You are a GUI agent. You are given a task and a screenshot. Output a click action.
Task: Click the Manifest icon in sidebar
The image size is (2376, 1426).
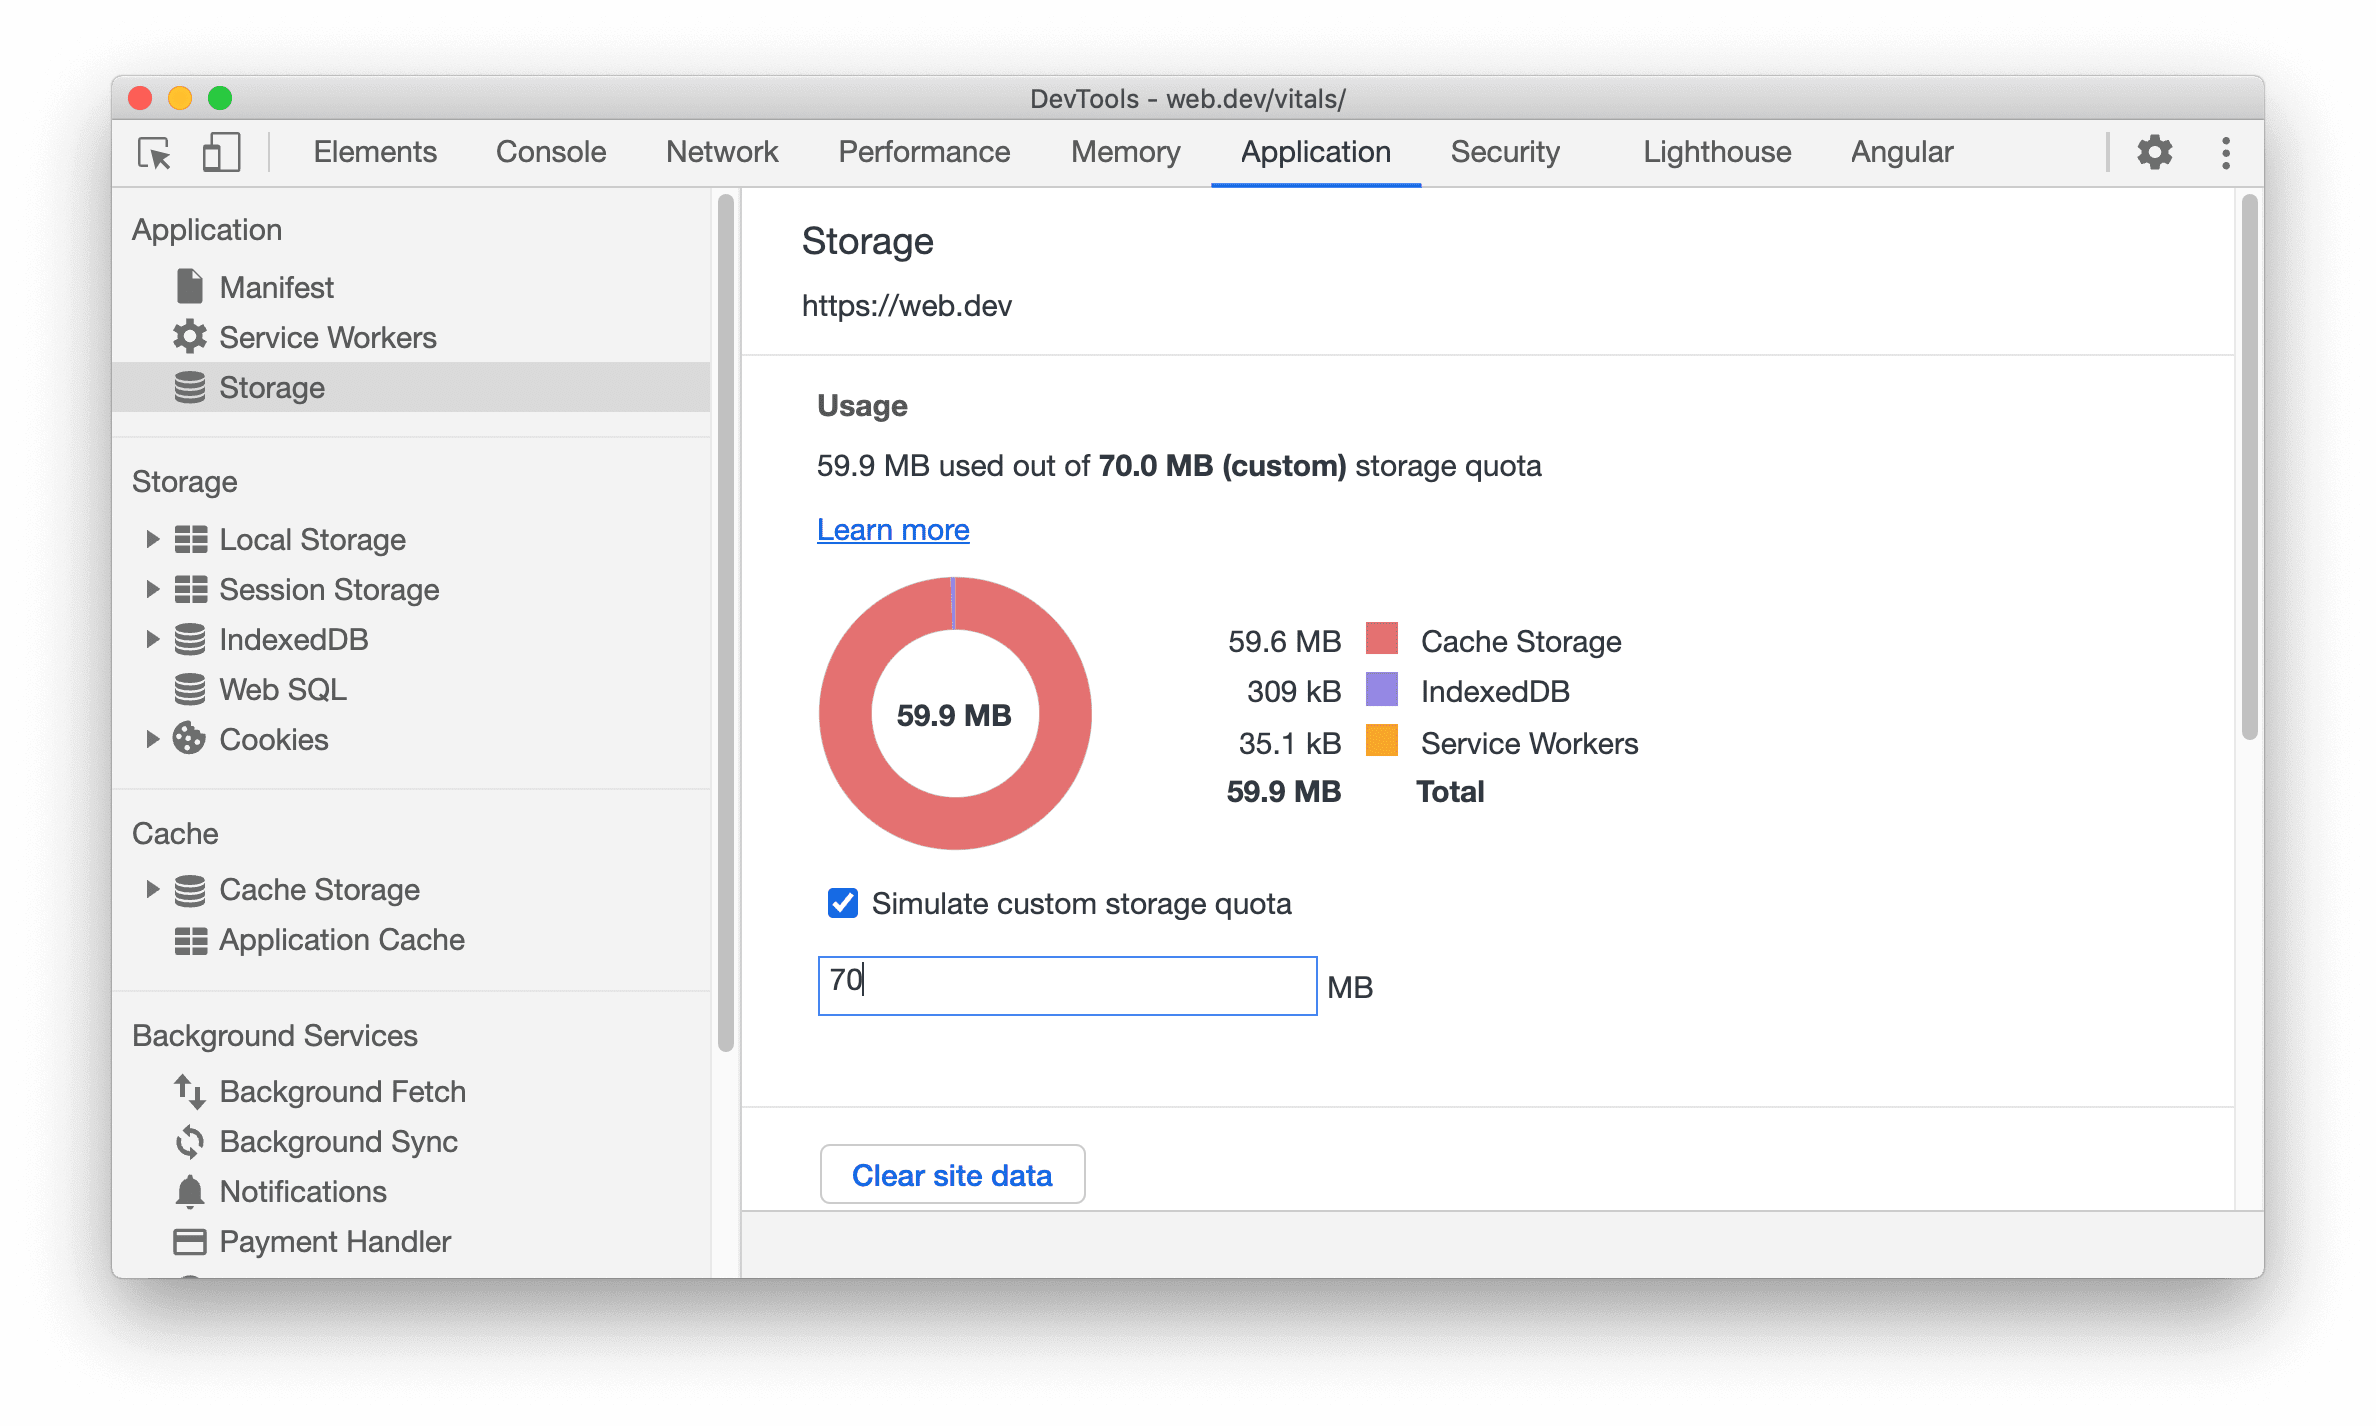[188, 287]
